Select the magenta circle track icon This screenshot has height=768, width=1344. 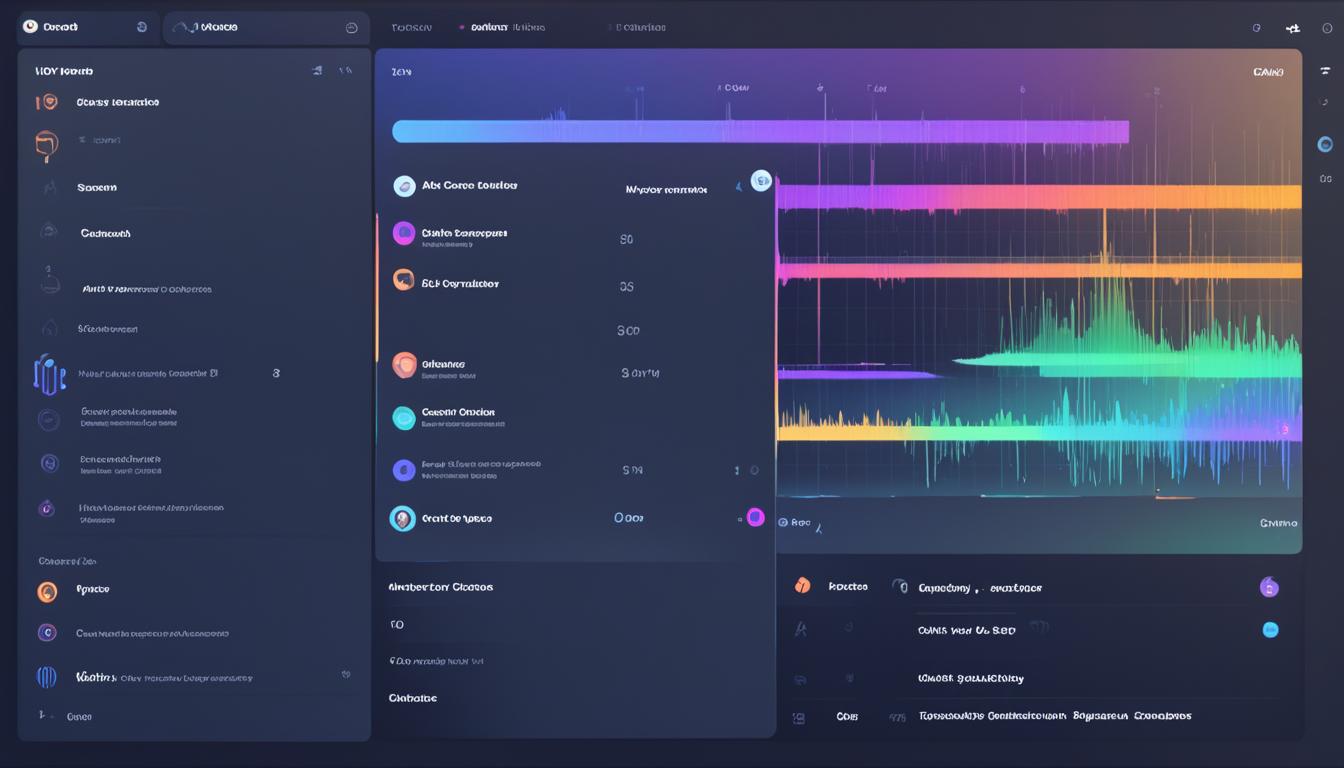pos(404,234)
